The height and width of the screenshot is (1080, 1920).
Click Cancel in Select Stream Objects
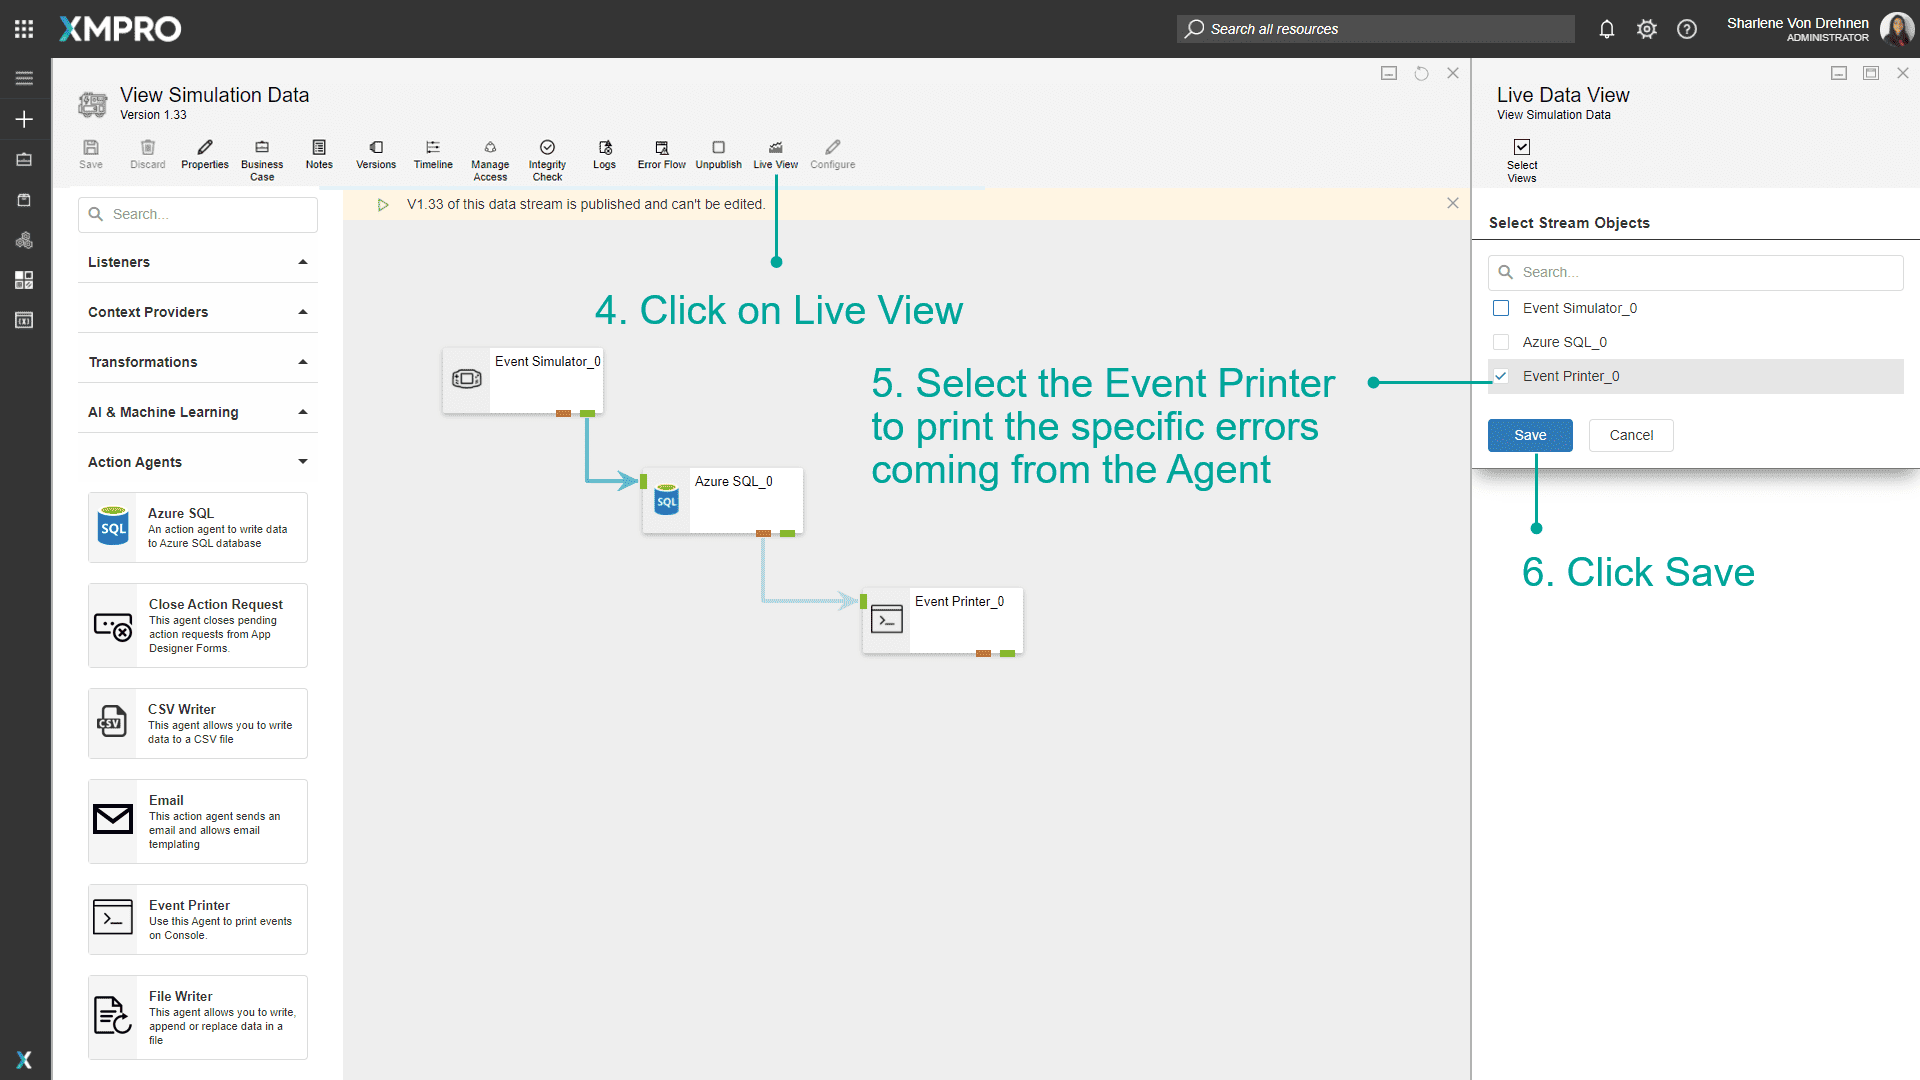(1631, 435)
